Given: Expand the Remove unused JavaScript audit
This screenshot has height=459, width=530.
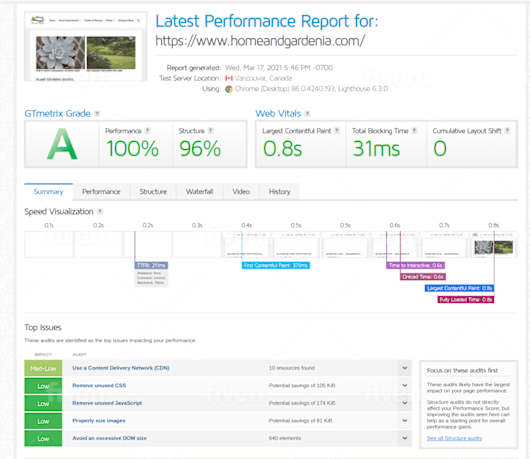Looking at the screenshot, I should point(405,403).
